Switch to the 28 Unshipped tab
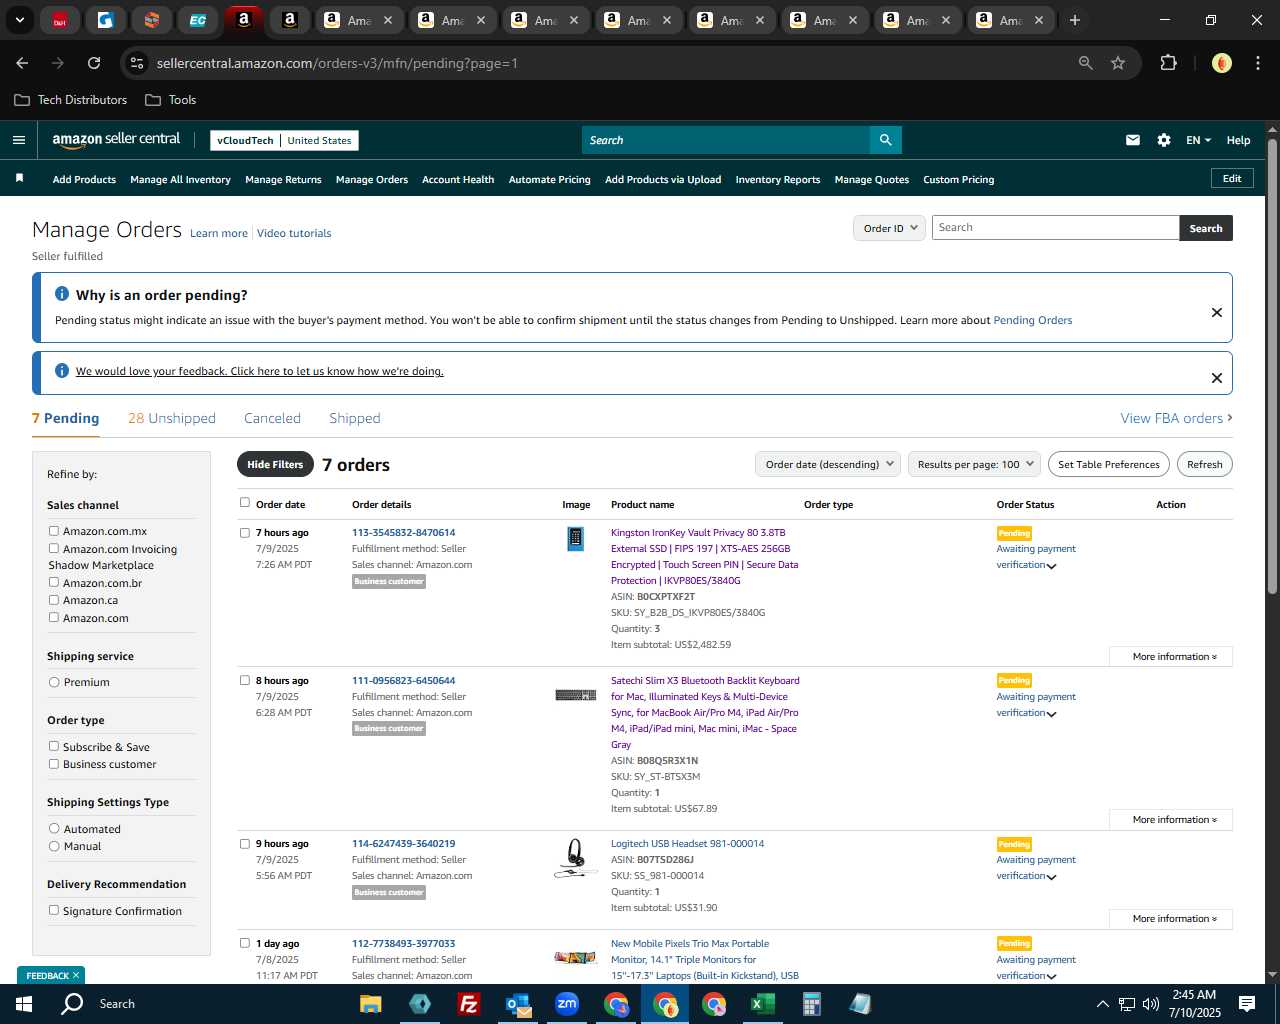 tap(172, 418)
